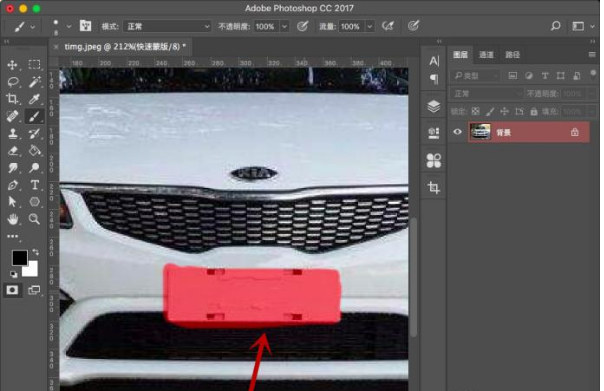The image size is (604, 391).
Task: Lock transparent pixels
Action: 476,112
